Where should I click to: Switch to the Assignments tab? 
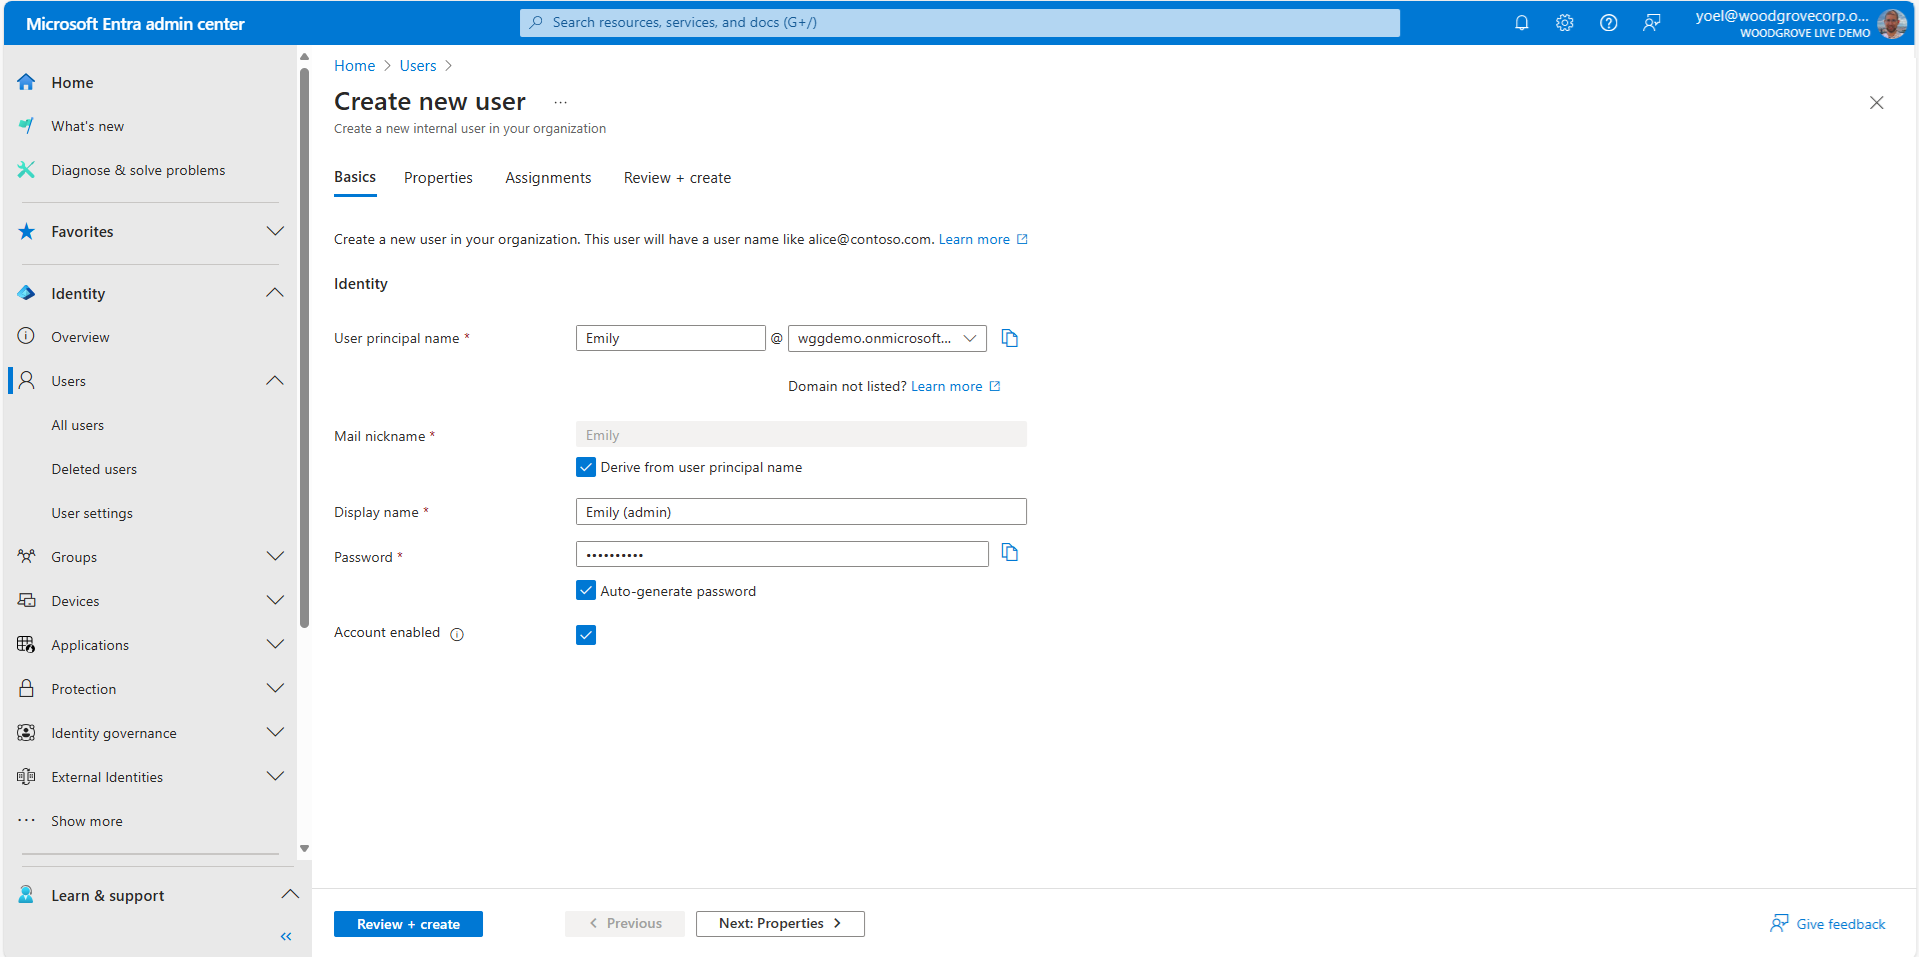point(548,178)
